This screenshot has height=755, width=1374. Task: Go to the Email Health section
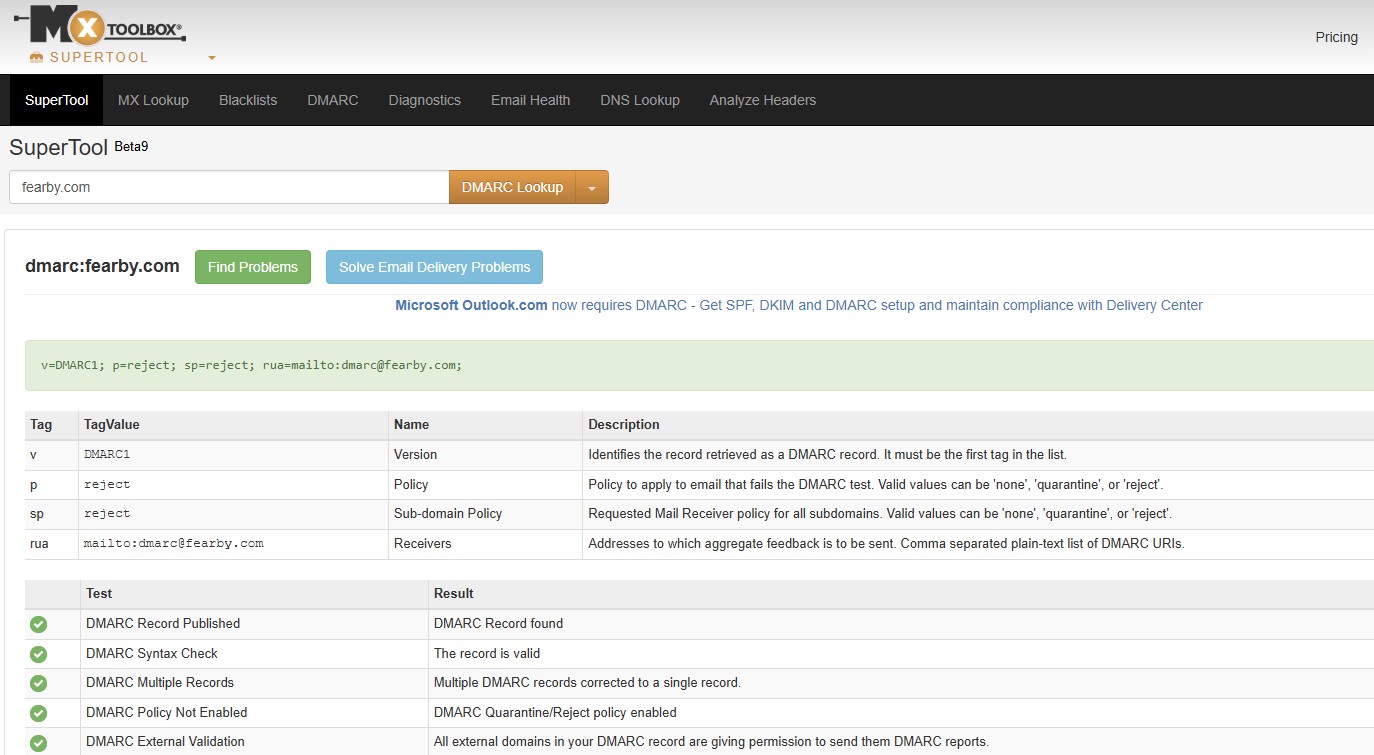coord(530,99)
